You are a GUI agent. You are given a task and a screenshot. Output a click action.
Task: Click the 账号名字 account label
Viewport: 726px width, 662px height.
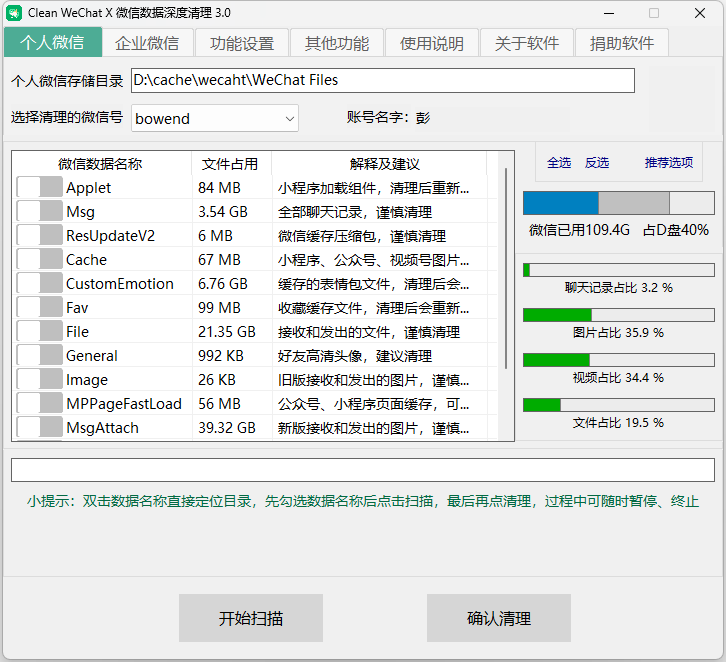point(377,117)
